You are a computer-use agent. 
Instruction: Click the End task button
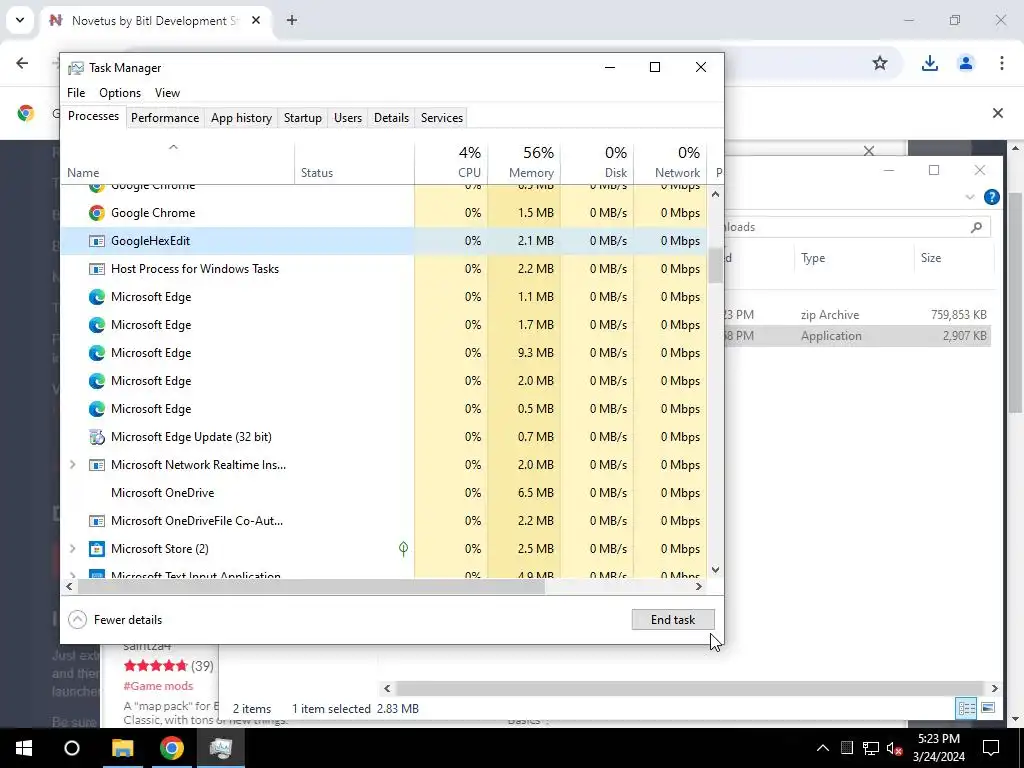click(673, 620)
